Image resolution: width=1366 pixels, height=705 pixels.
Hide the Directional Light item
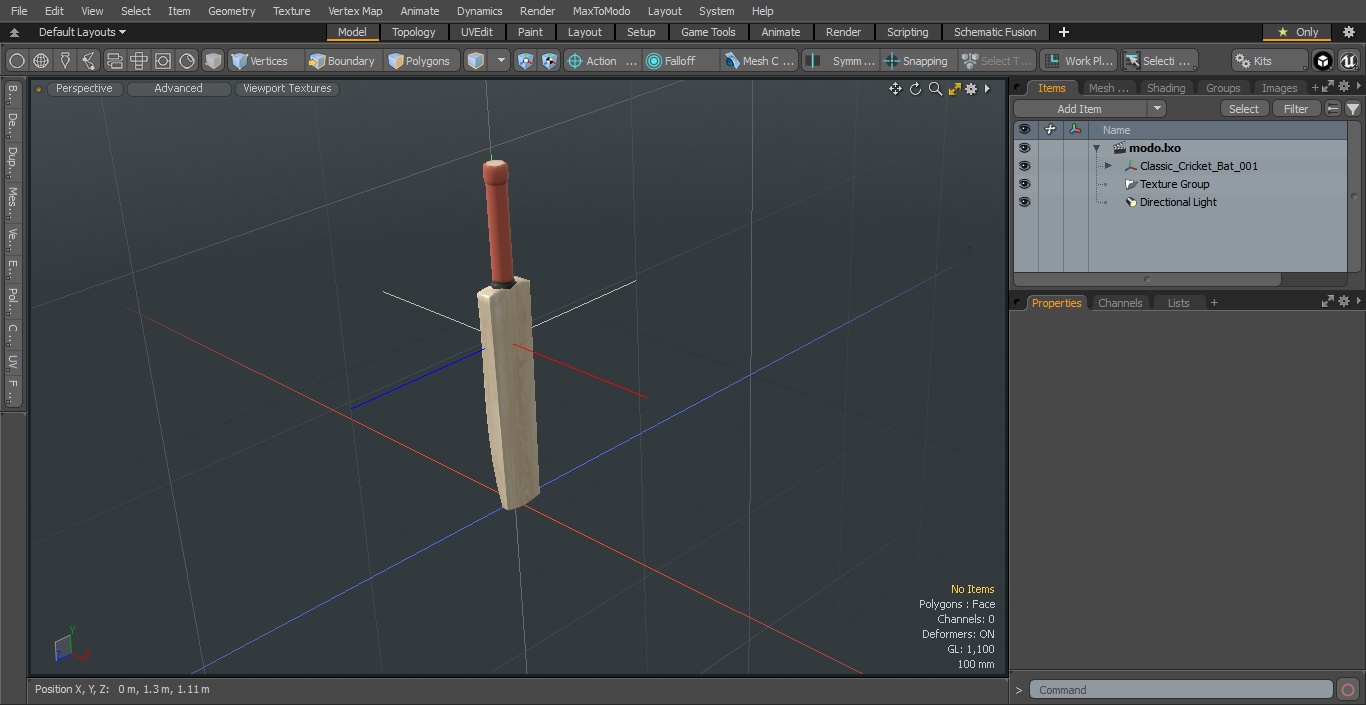tap(1024, 202)
